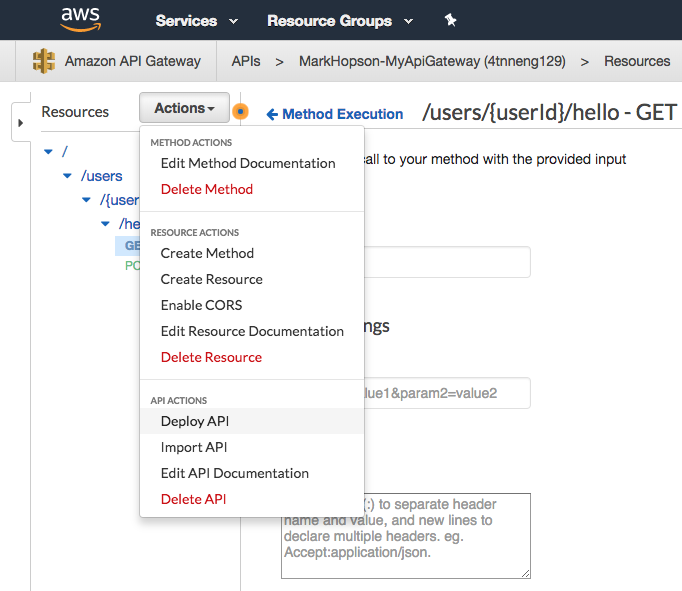Image resolution: width=682 pixels, height=591 pixels.
Task: Click the MarkHopson-MyApiGateway breadcrumb
Action: pos(432,61)
